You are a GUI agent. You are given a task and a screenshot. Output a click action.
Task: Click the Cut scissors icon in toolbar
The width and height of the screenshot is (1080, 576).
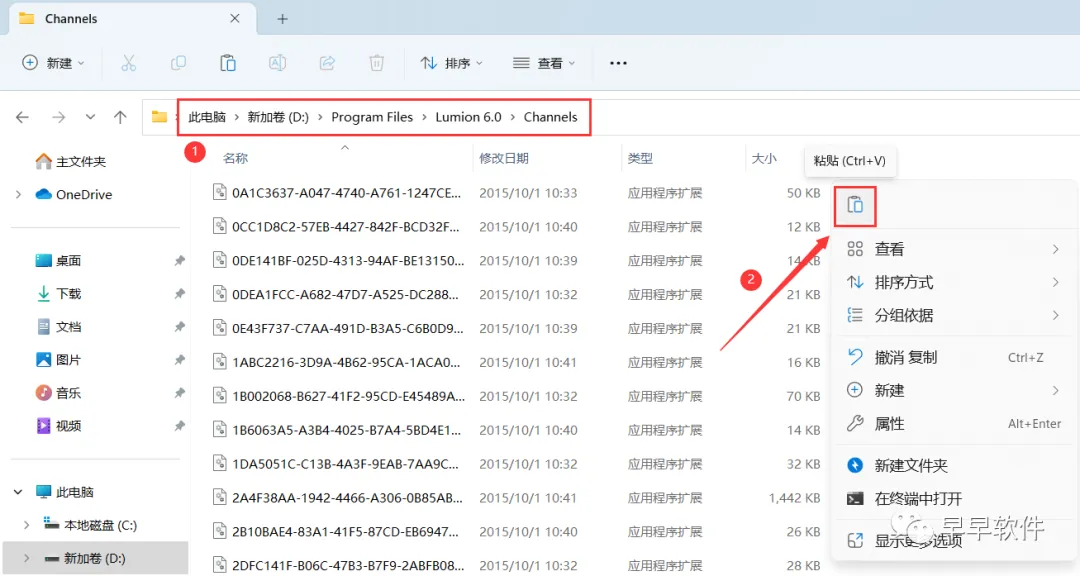pos(128,63)
